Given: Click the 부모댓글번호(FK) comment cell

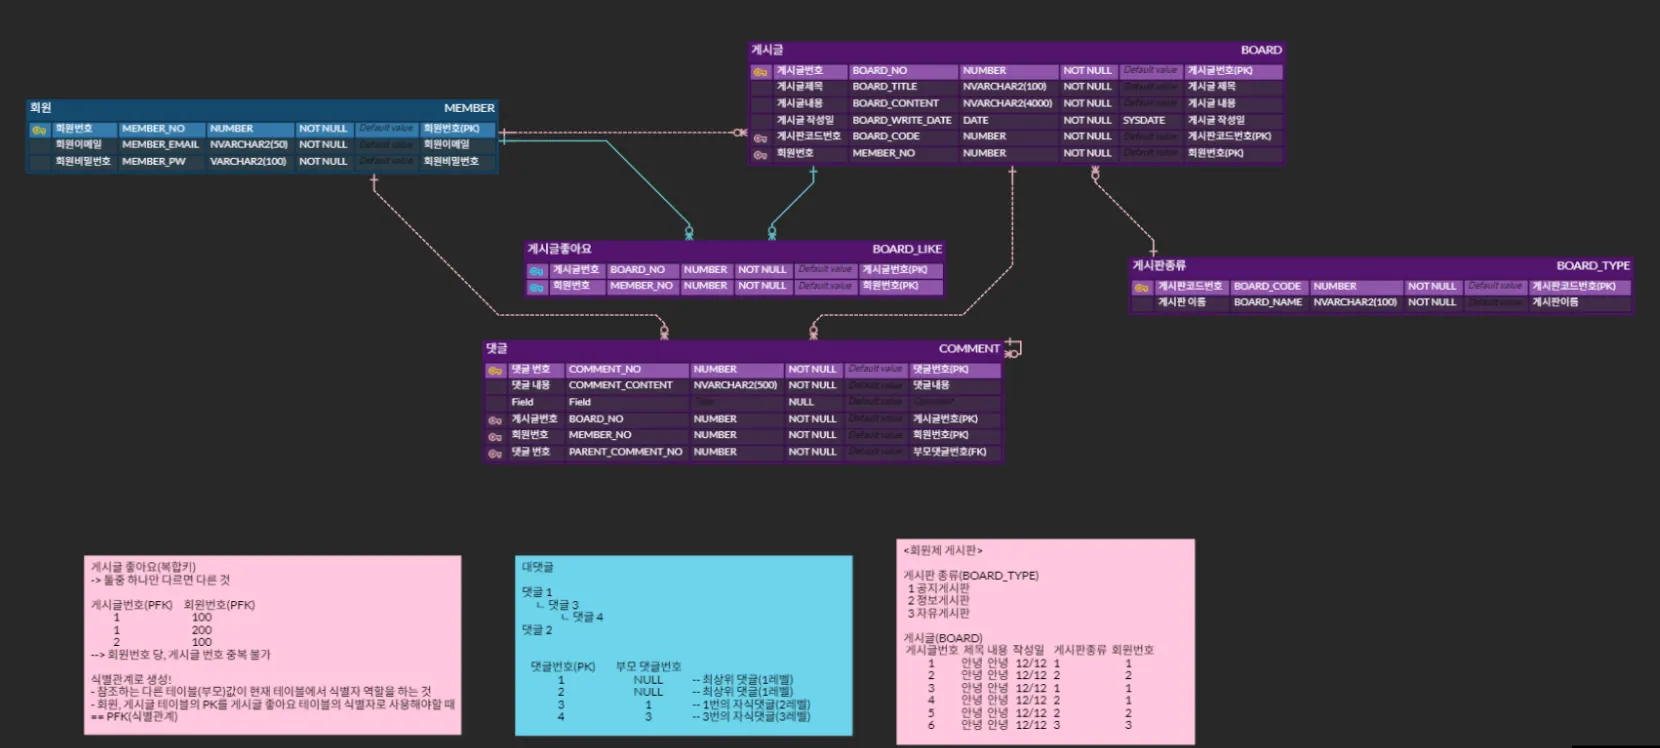Looking at the screenshot, I should (954, 453).
